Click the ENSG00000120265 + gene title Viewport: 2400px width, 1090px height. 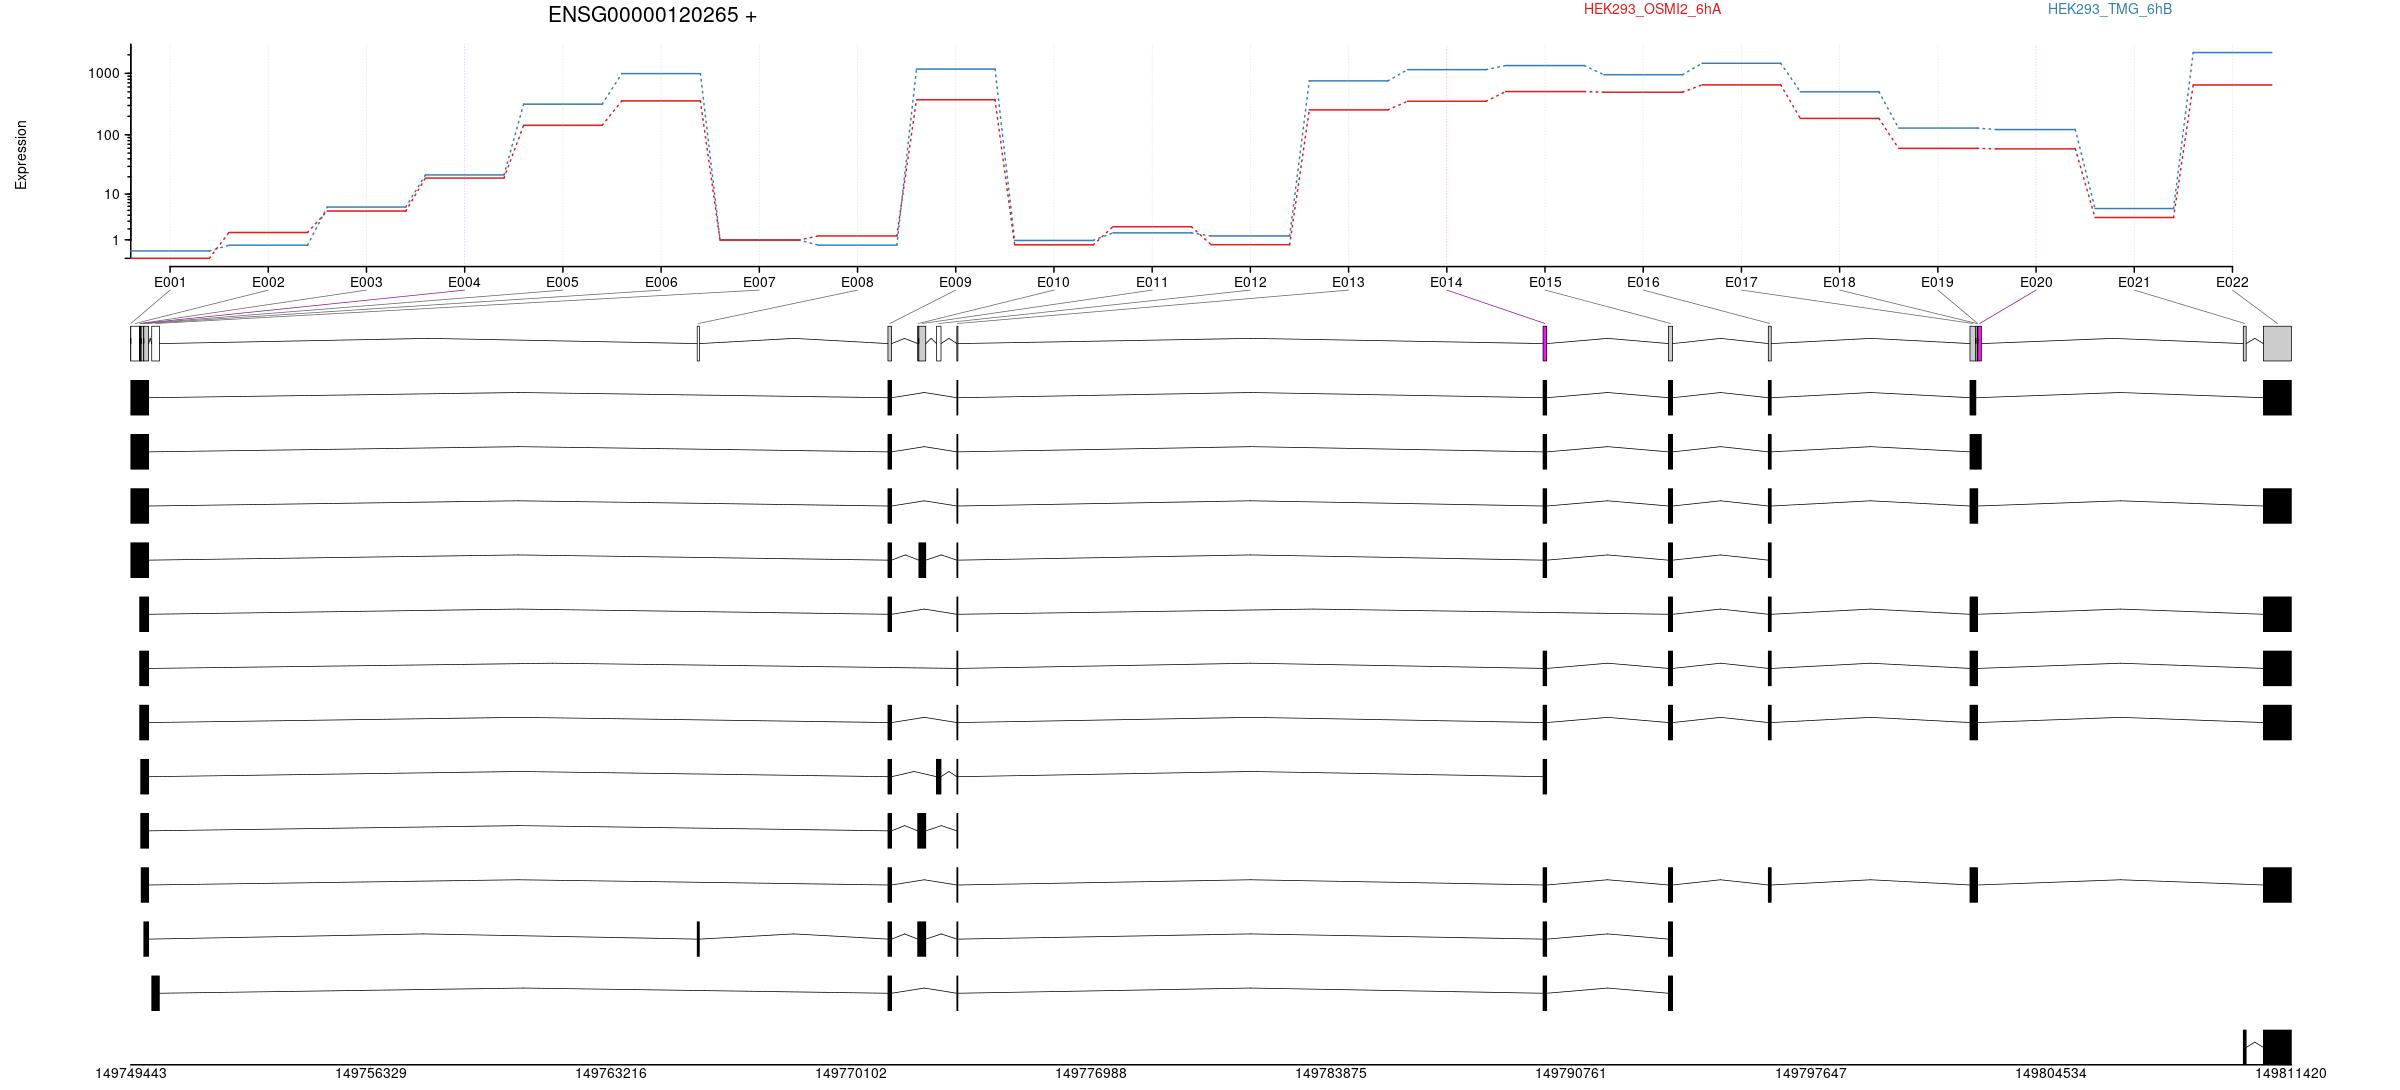click(x=652, y=15)
